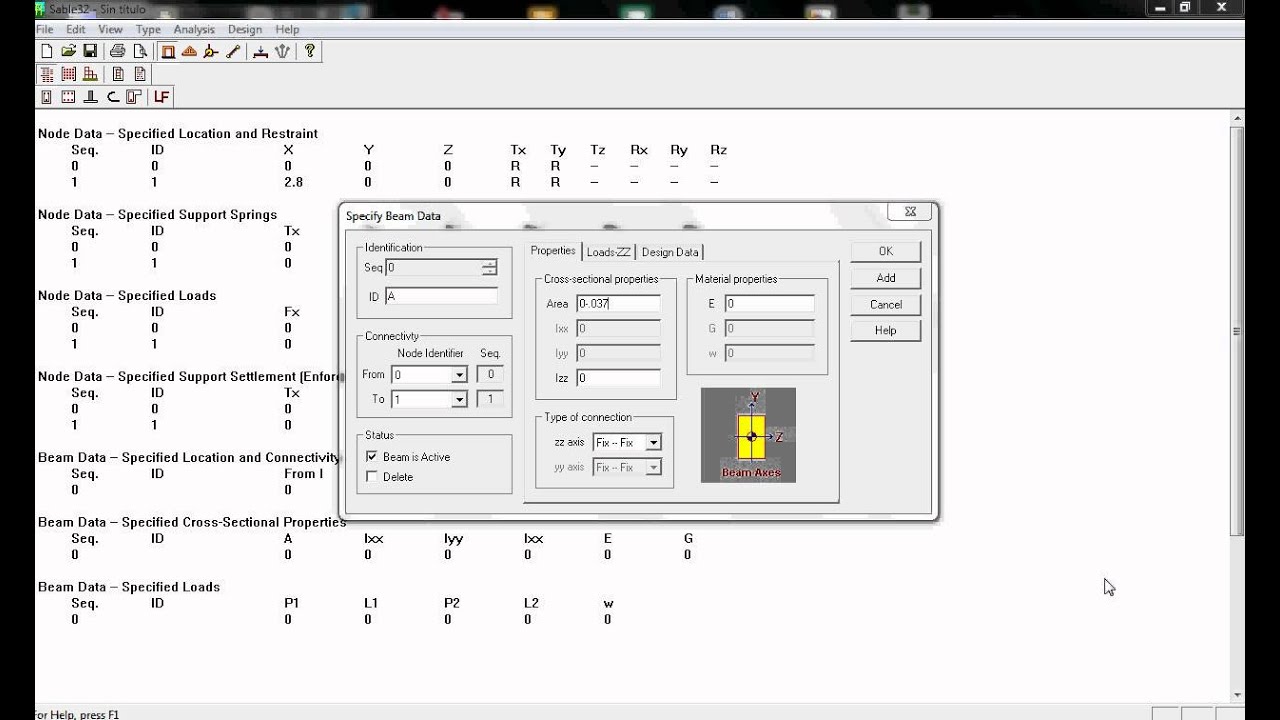
Task: Click the Izz input field
Action: coord(618,378)
